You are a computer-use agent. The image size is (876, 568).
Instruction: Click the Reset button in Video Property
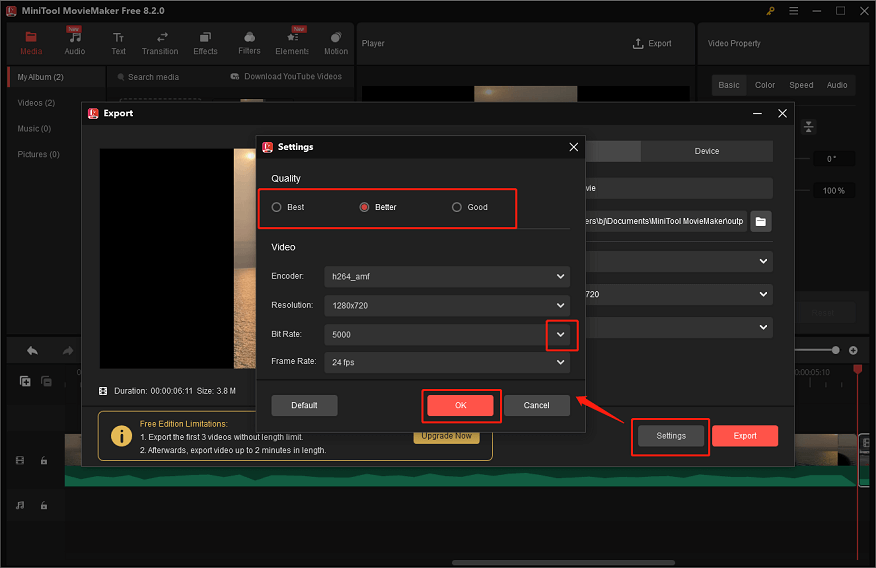coord(823,313)
